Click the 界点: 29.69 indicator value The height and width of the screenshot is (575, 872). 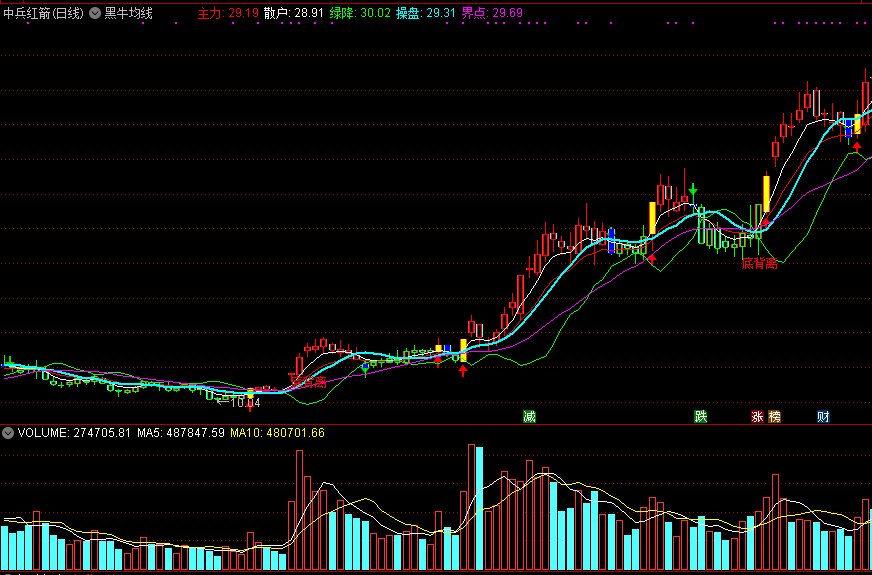coord(492,13)
